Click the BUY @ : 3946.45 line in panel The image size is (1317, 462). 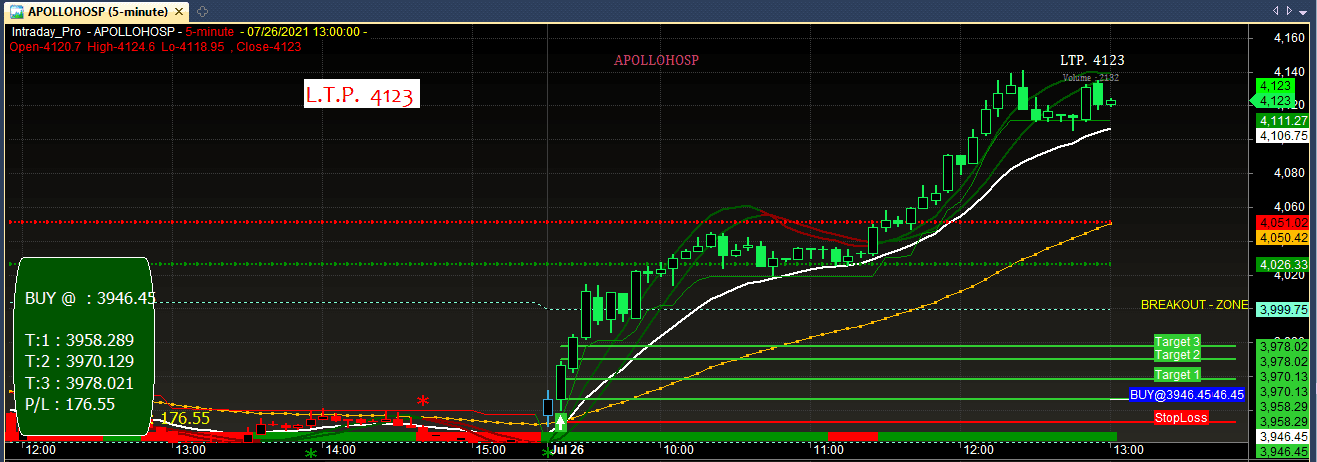pyautogui.click(x=90, y=297)
